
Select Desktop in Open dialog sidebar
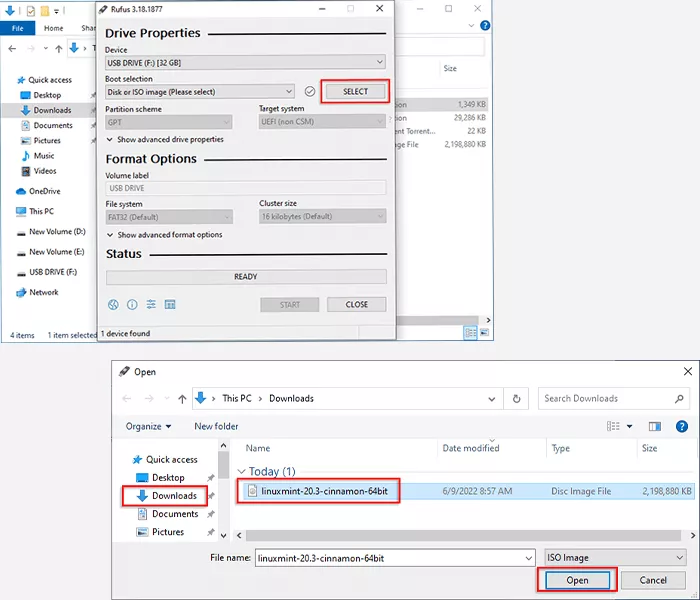coord(161,478)
